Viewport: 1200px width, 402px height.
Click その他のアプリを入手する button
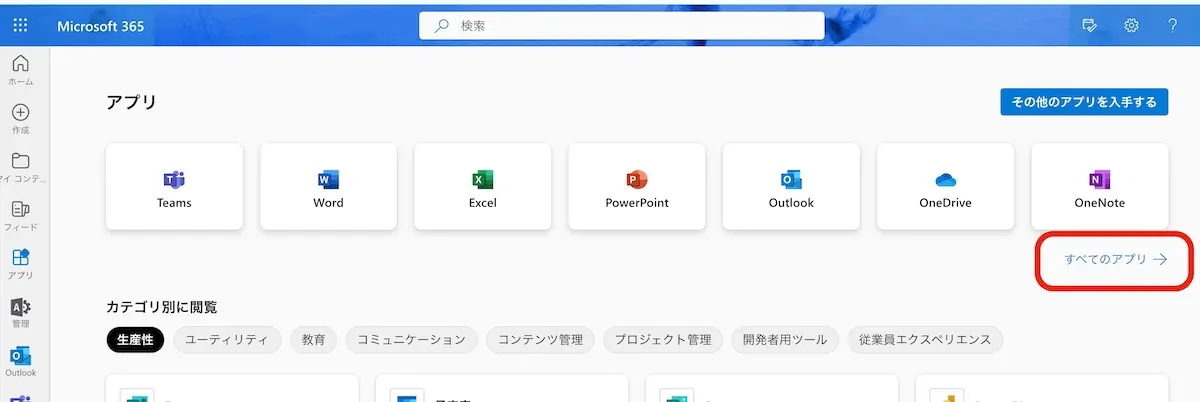coord(1084,101)
